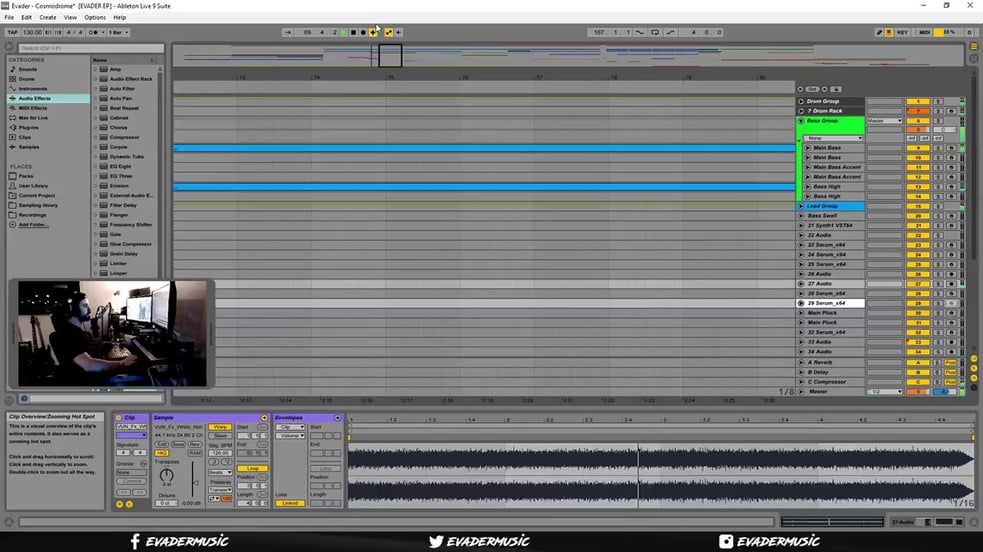The image size is (983, 552).
Task: Open the File menu
Action: coord(9,18)
